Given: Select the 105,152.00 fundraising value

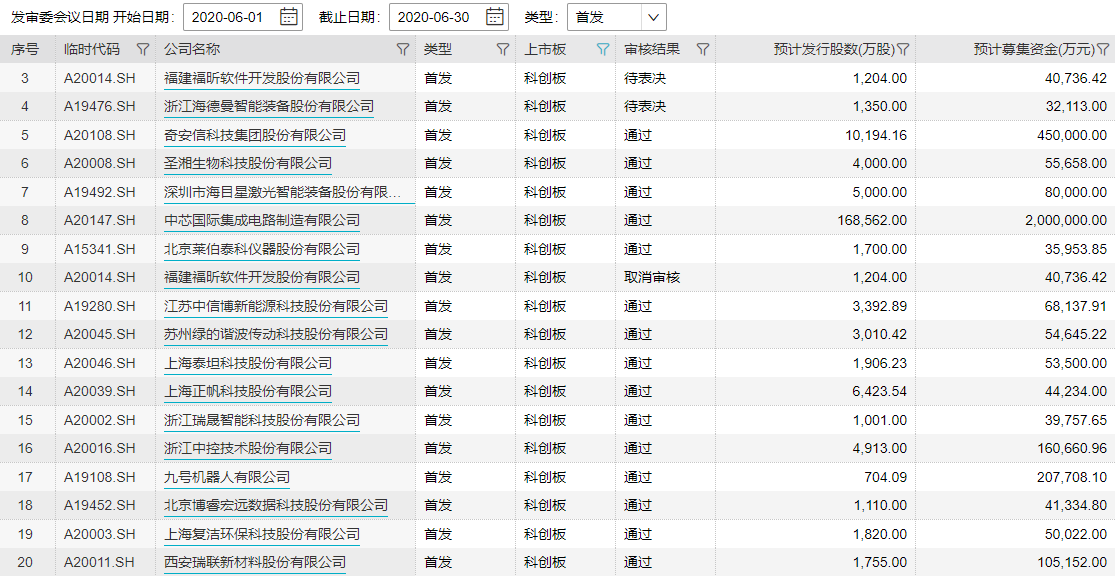Looking at the screenshot, I should pyautogui.click(x=1072, y=562).
